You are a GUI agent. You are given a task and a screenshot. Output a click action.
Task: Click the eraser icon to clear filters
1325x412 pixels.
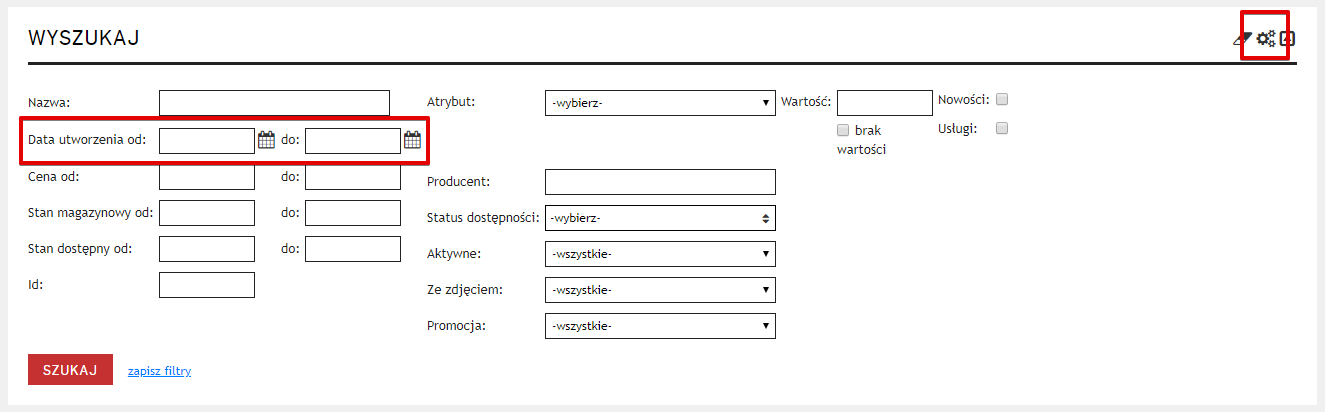[1242, 39]
